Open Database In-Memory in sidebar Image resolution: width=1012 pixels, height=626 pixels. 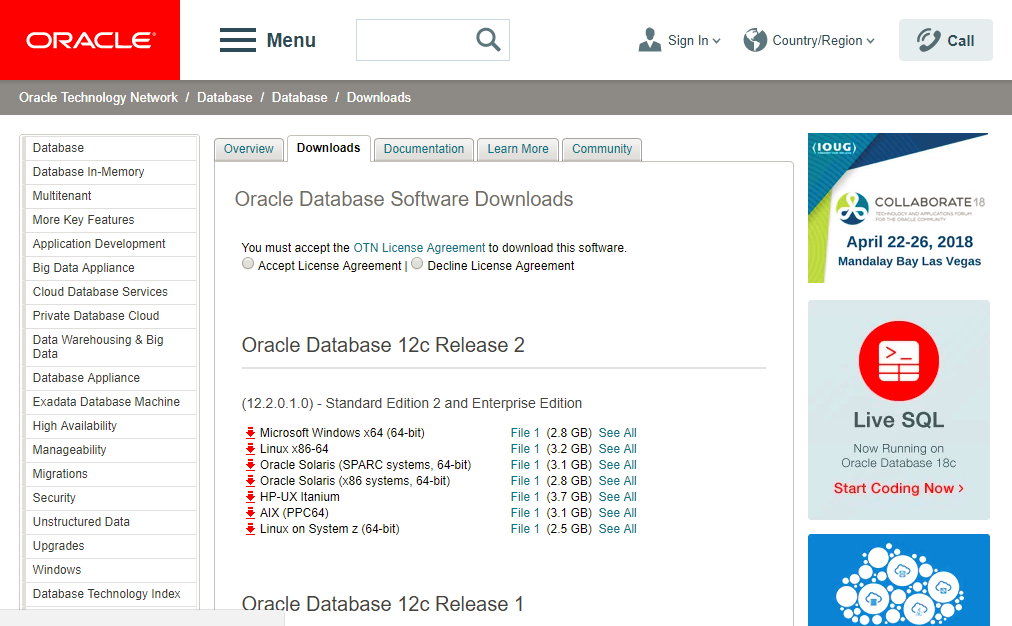click(110, 172)
